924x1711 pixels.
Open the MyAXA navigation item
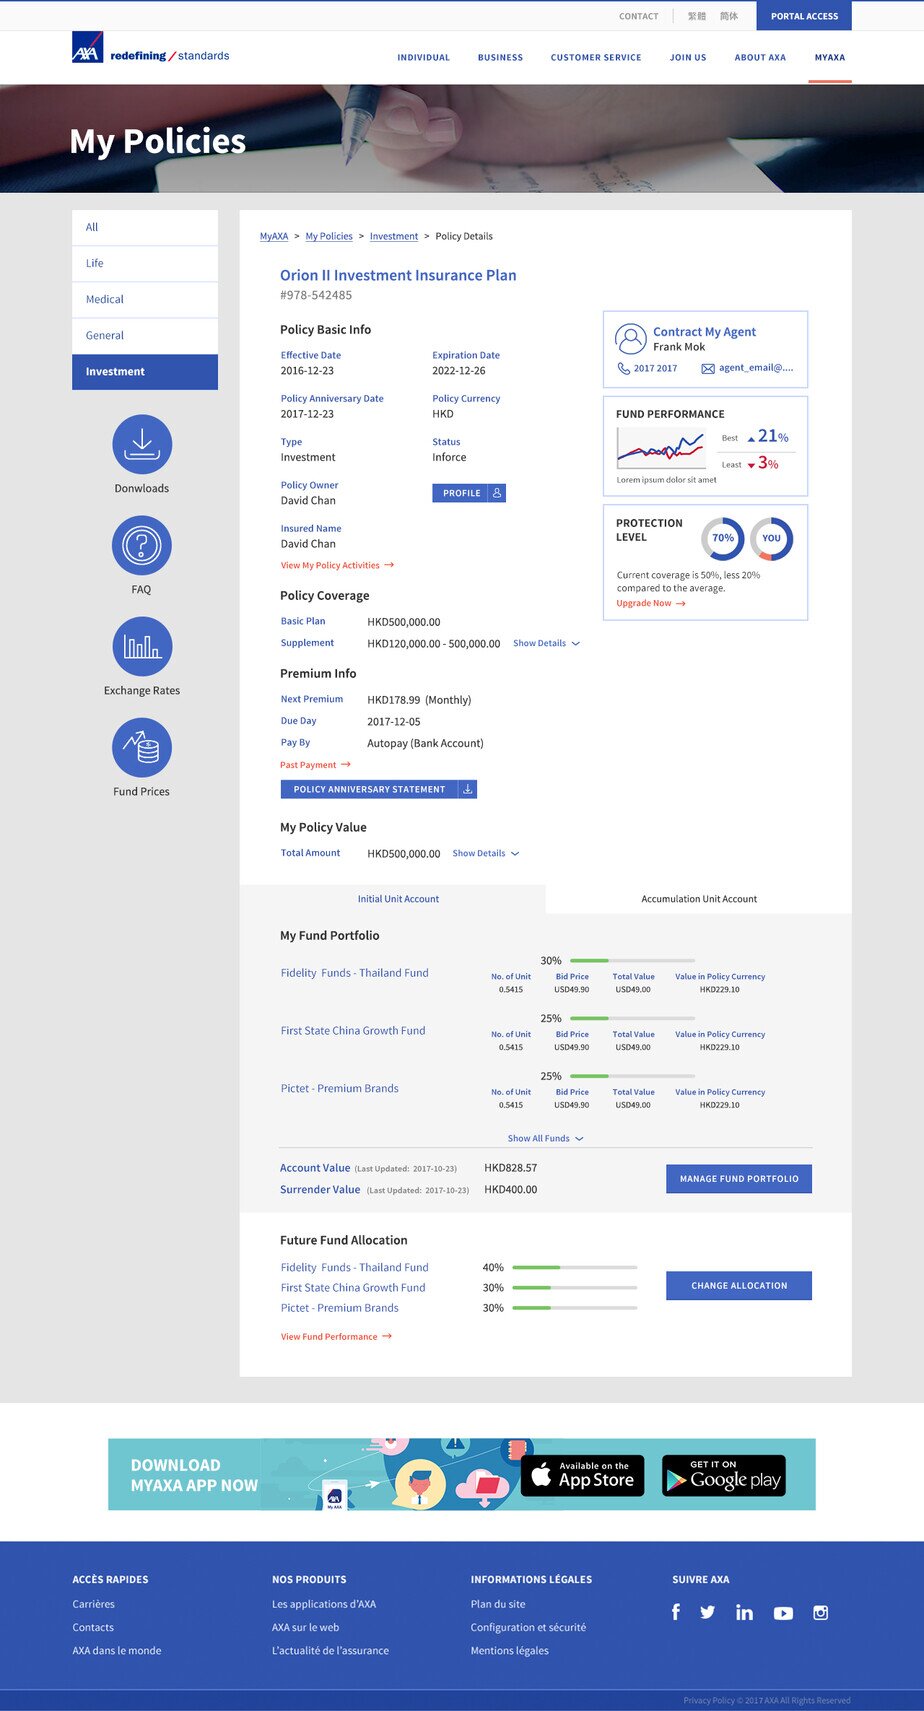click(830, 57)
